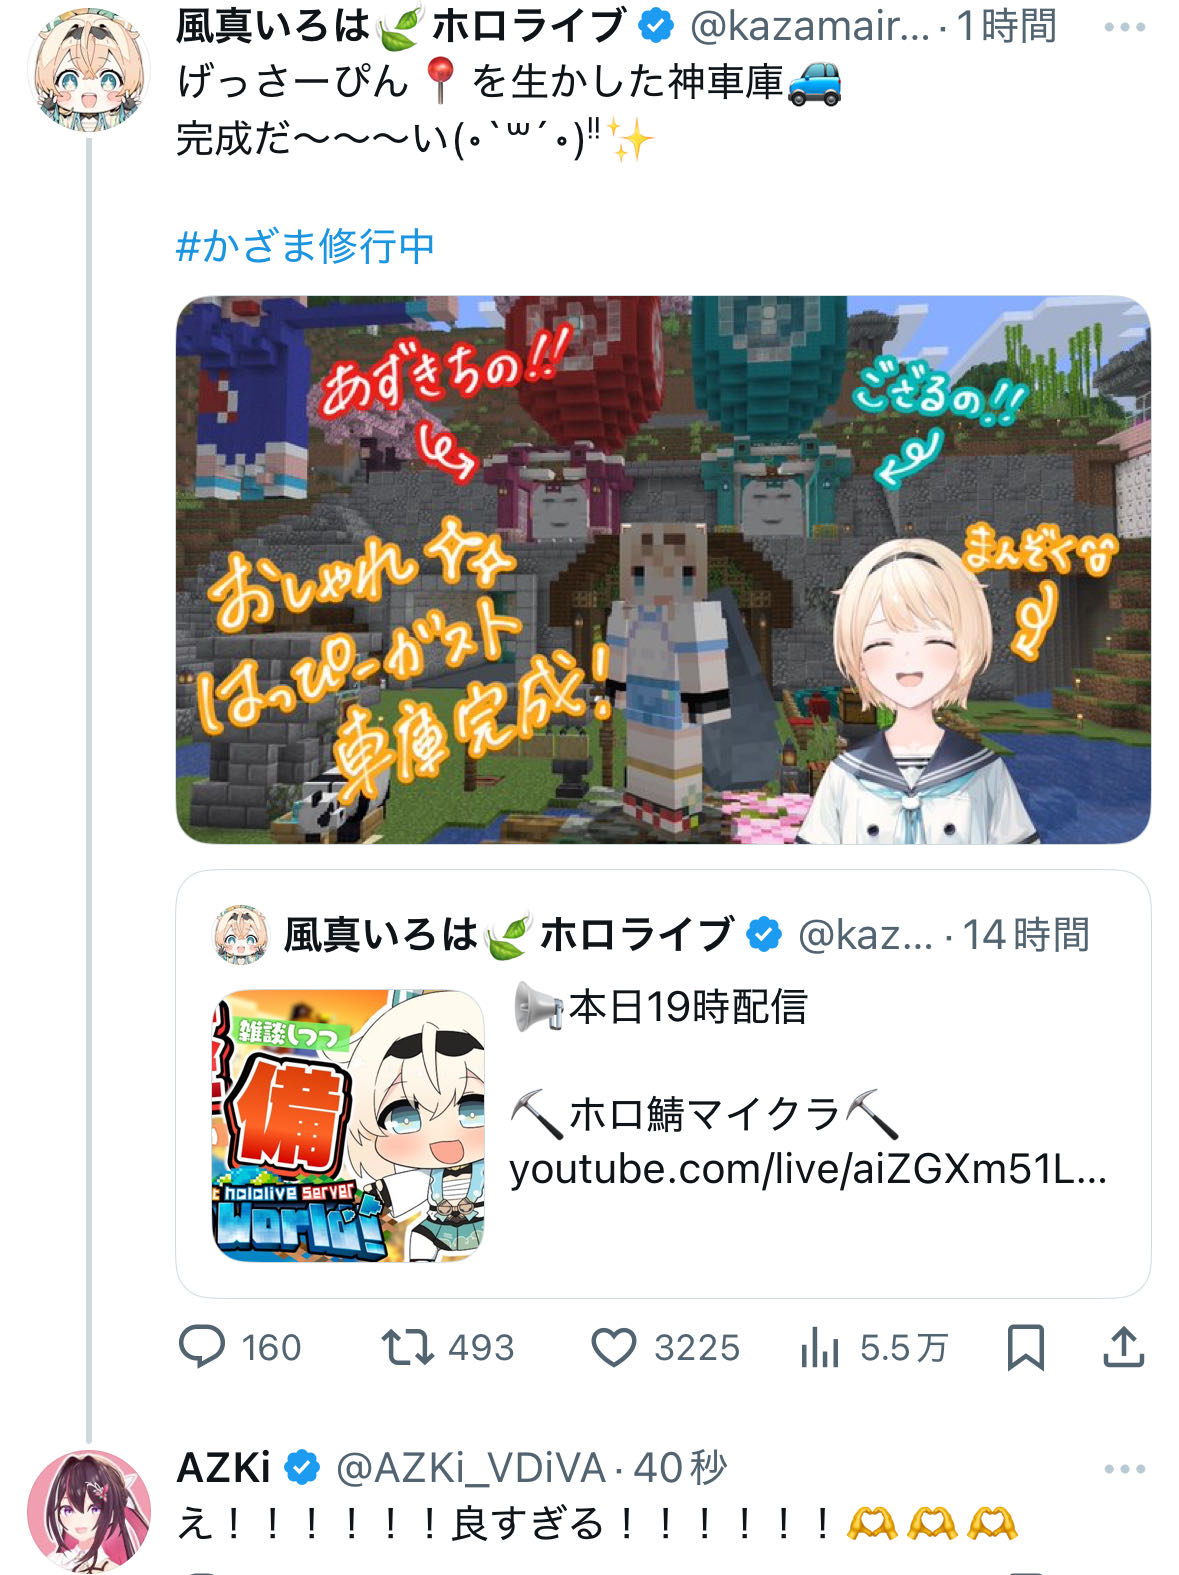The image size is (1179, 1575).
Task: Tap the 風真いろは display name at top
Action: (x=272, y=26)
